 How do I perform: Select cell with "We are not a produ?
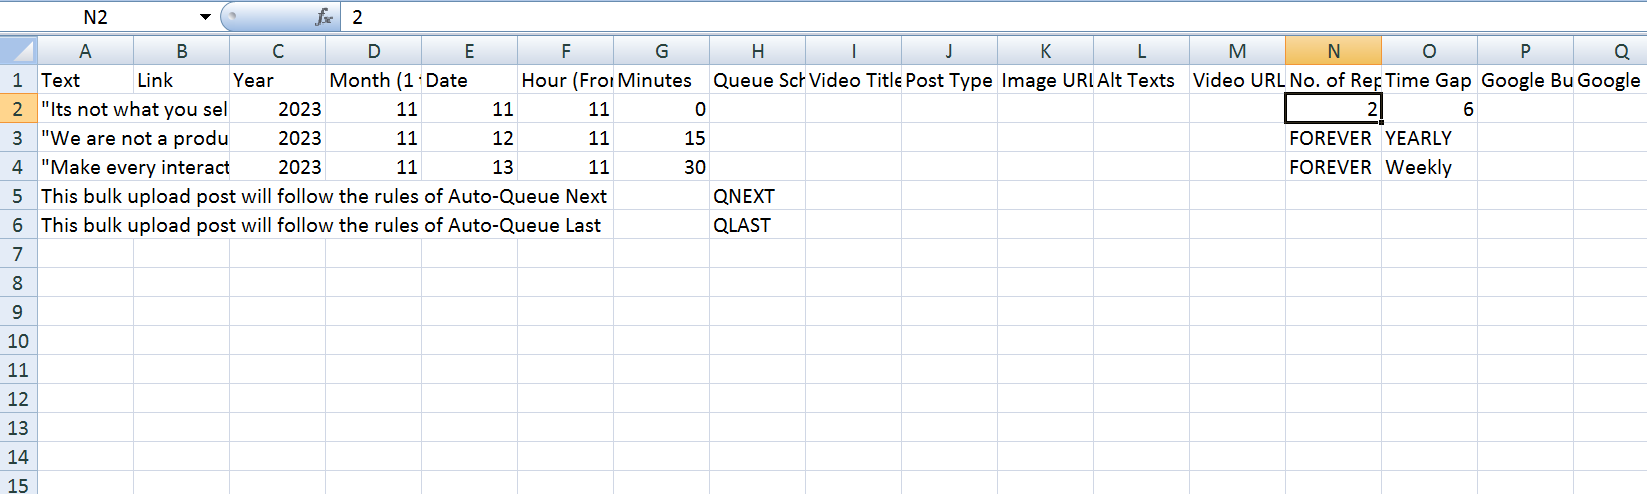133,138
